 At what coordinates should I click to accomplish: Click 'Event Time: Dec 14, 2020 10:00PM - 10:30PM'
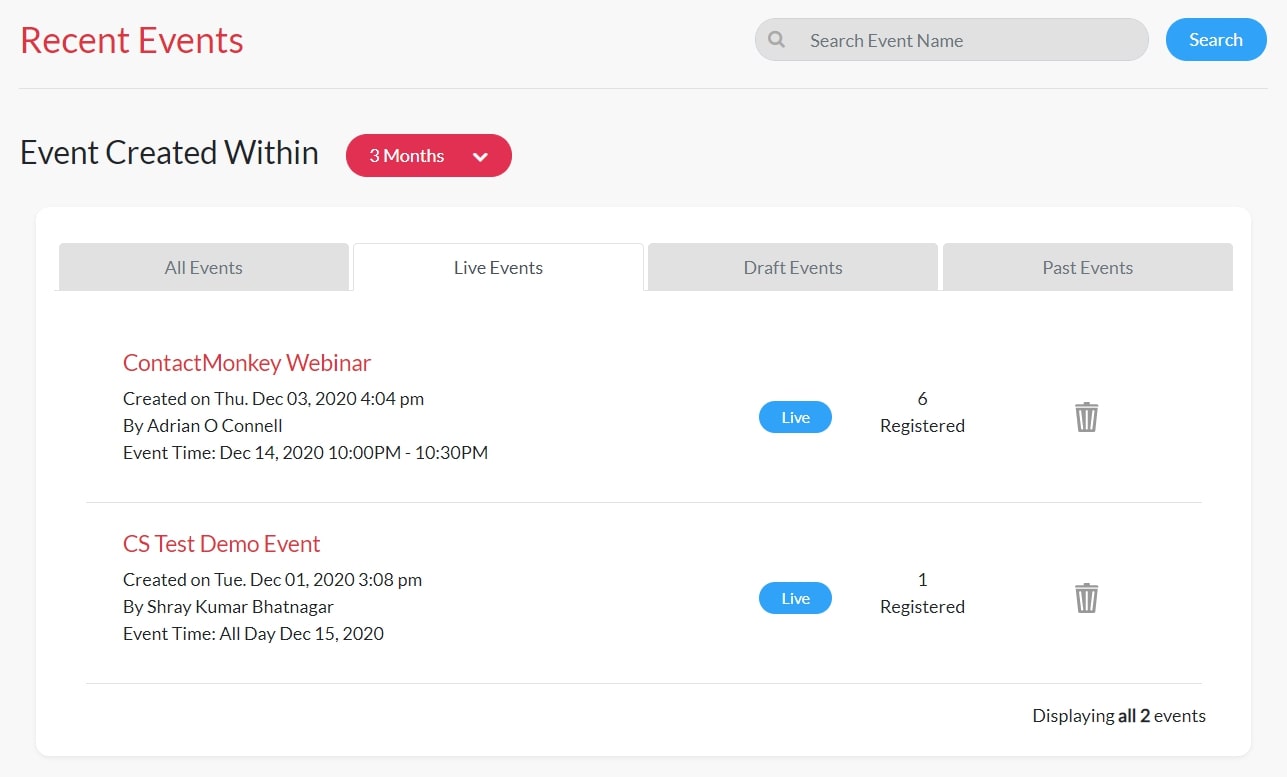point(305,452)
